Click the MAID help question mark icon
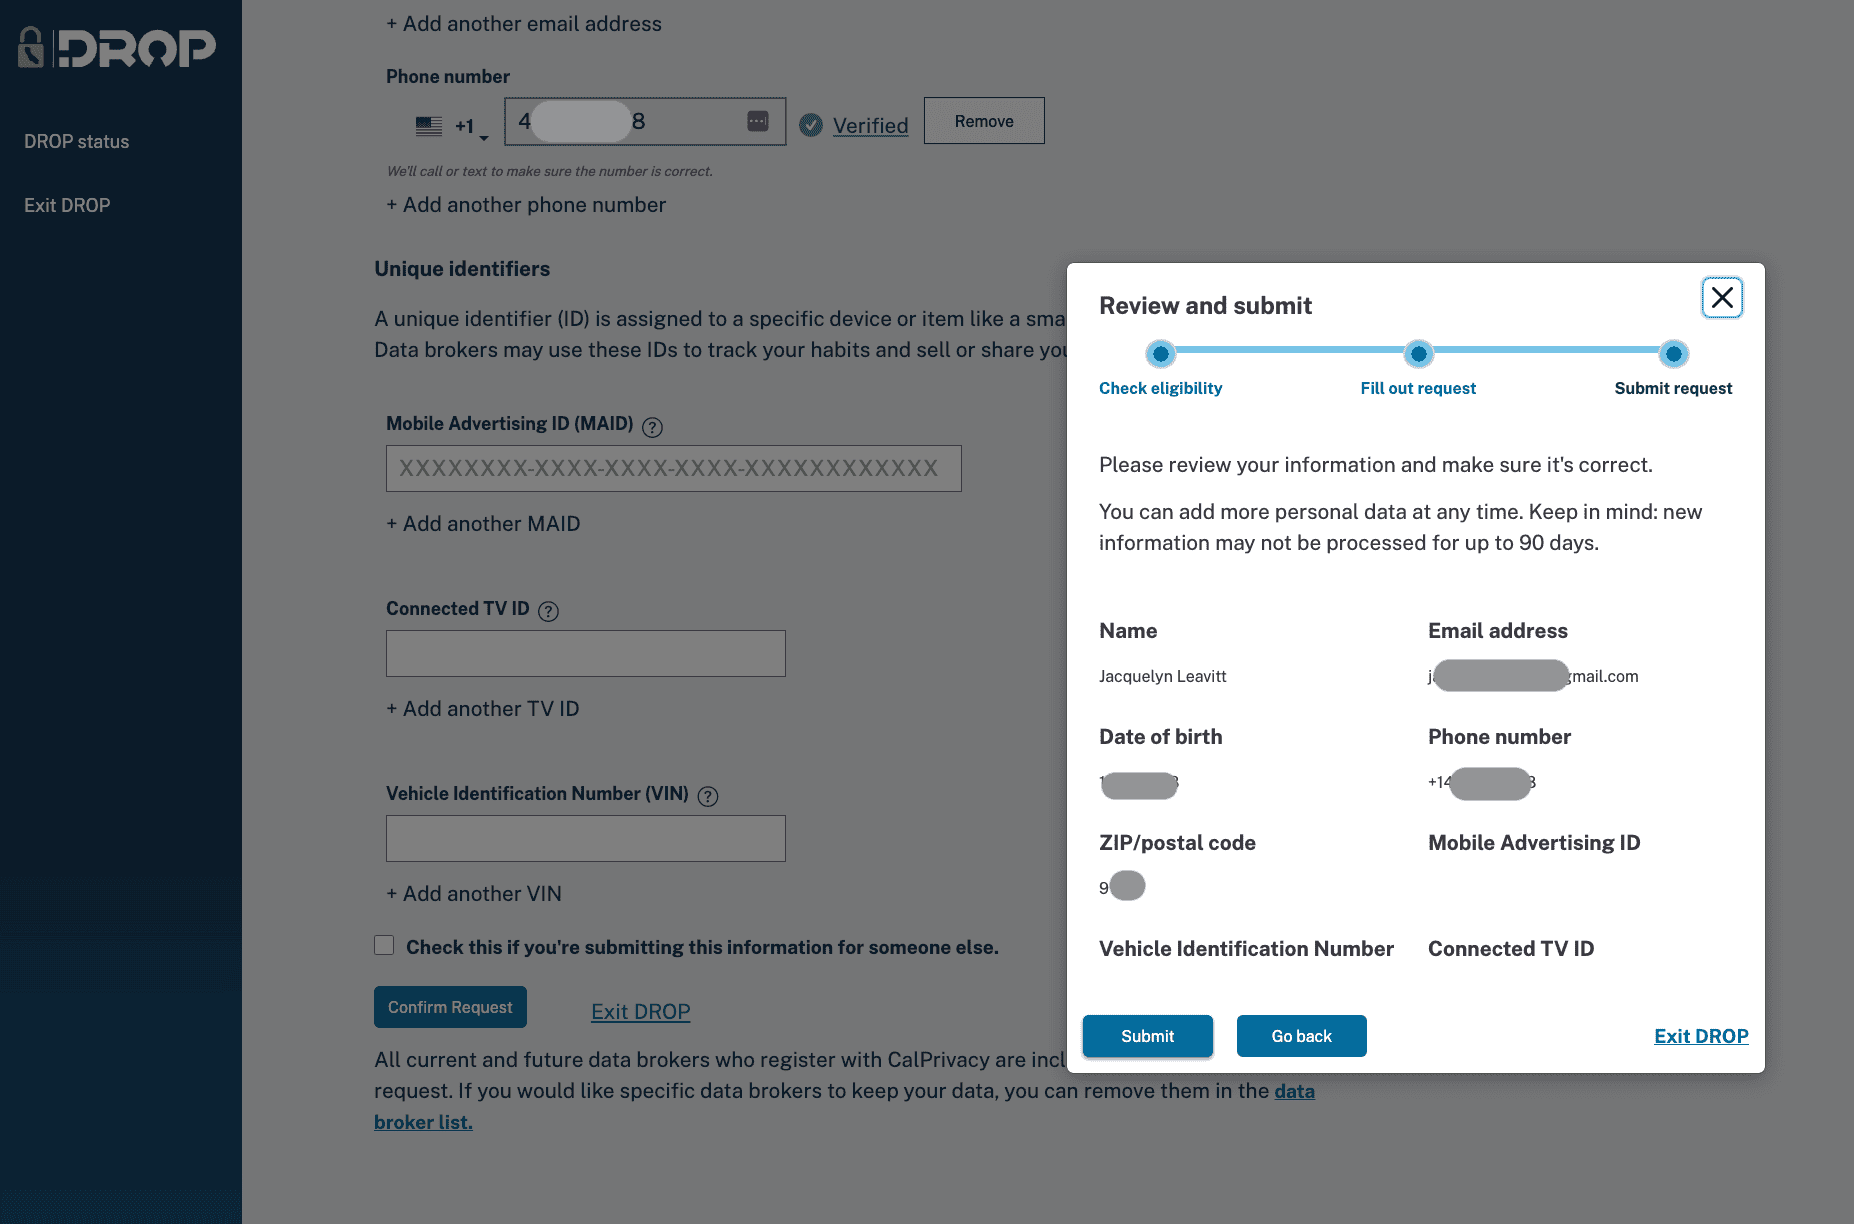The height and width of the screenshot is (1224, 1854). tap(652, 427)
